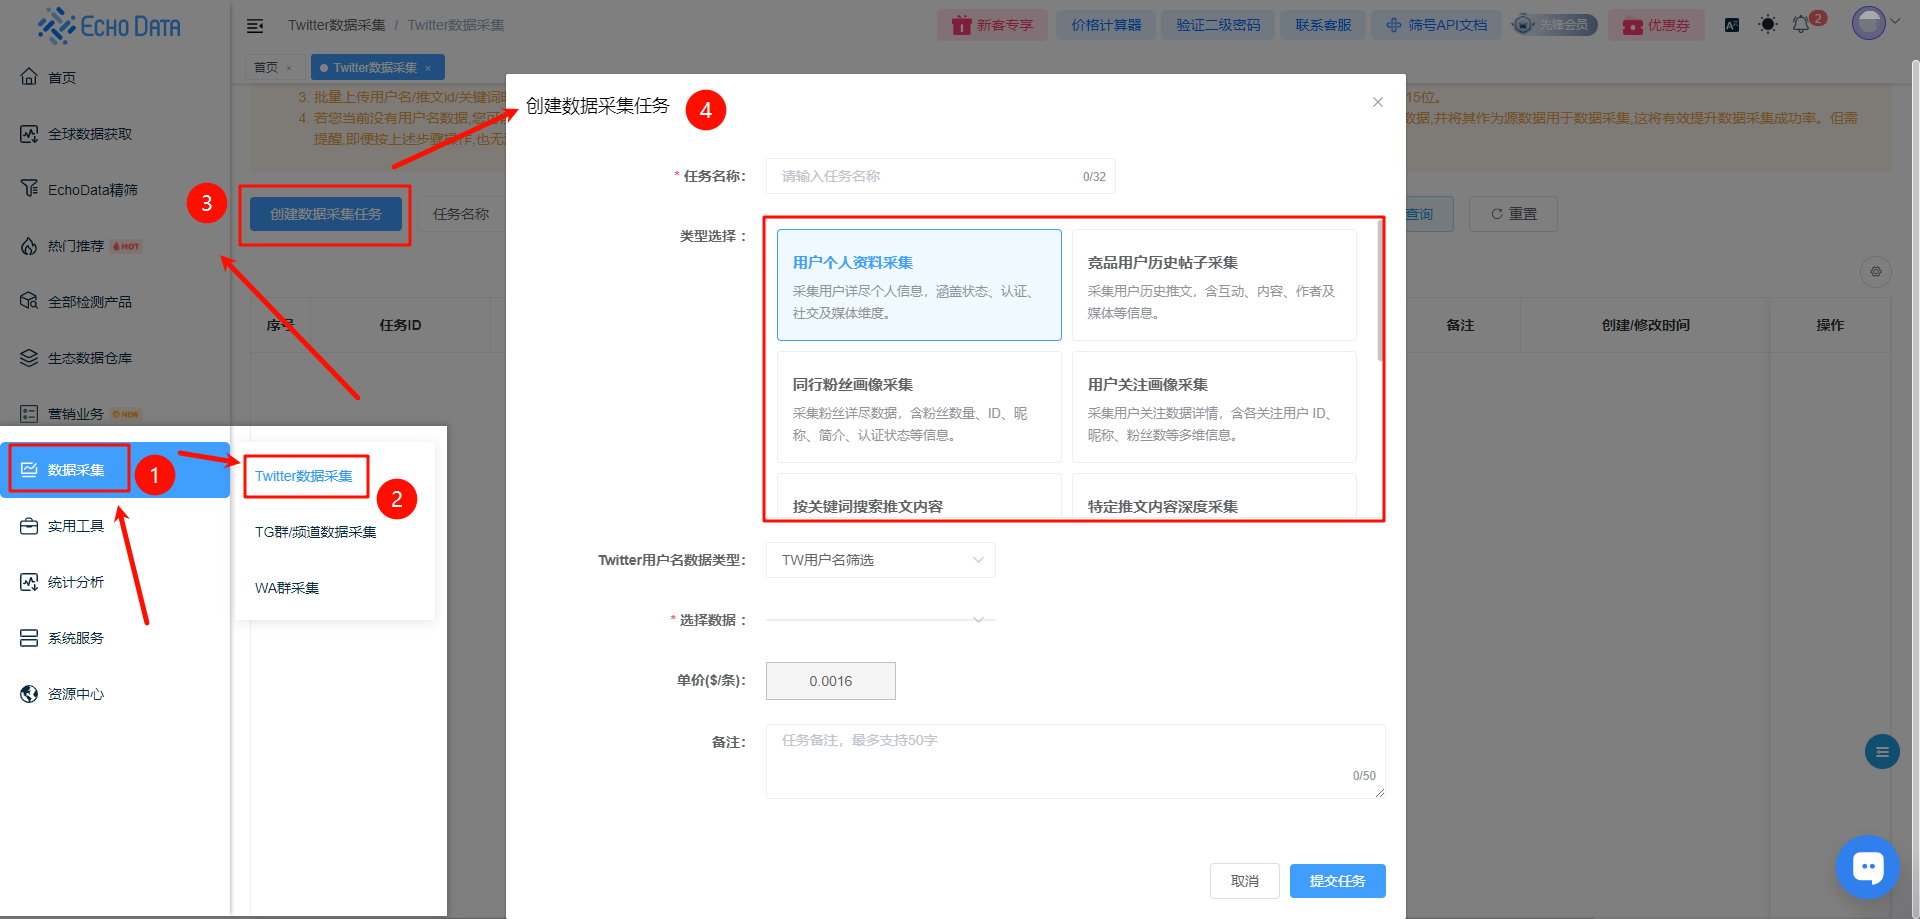Image resolution: width=1920 pixels, height=919 pixels.
Task: Open the 价格计算器 button
Action: [x=1106, y=25]
